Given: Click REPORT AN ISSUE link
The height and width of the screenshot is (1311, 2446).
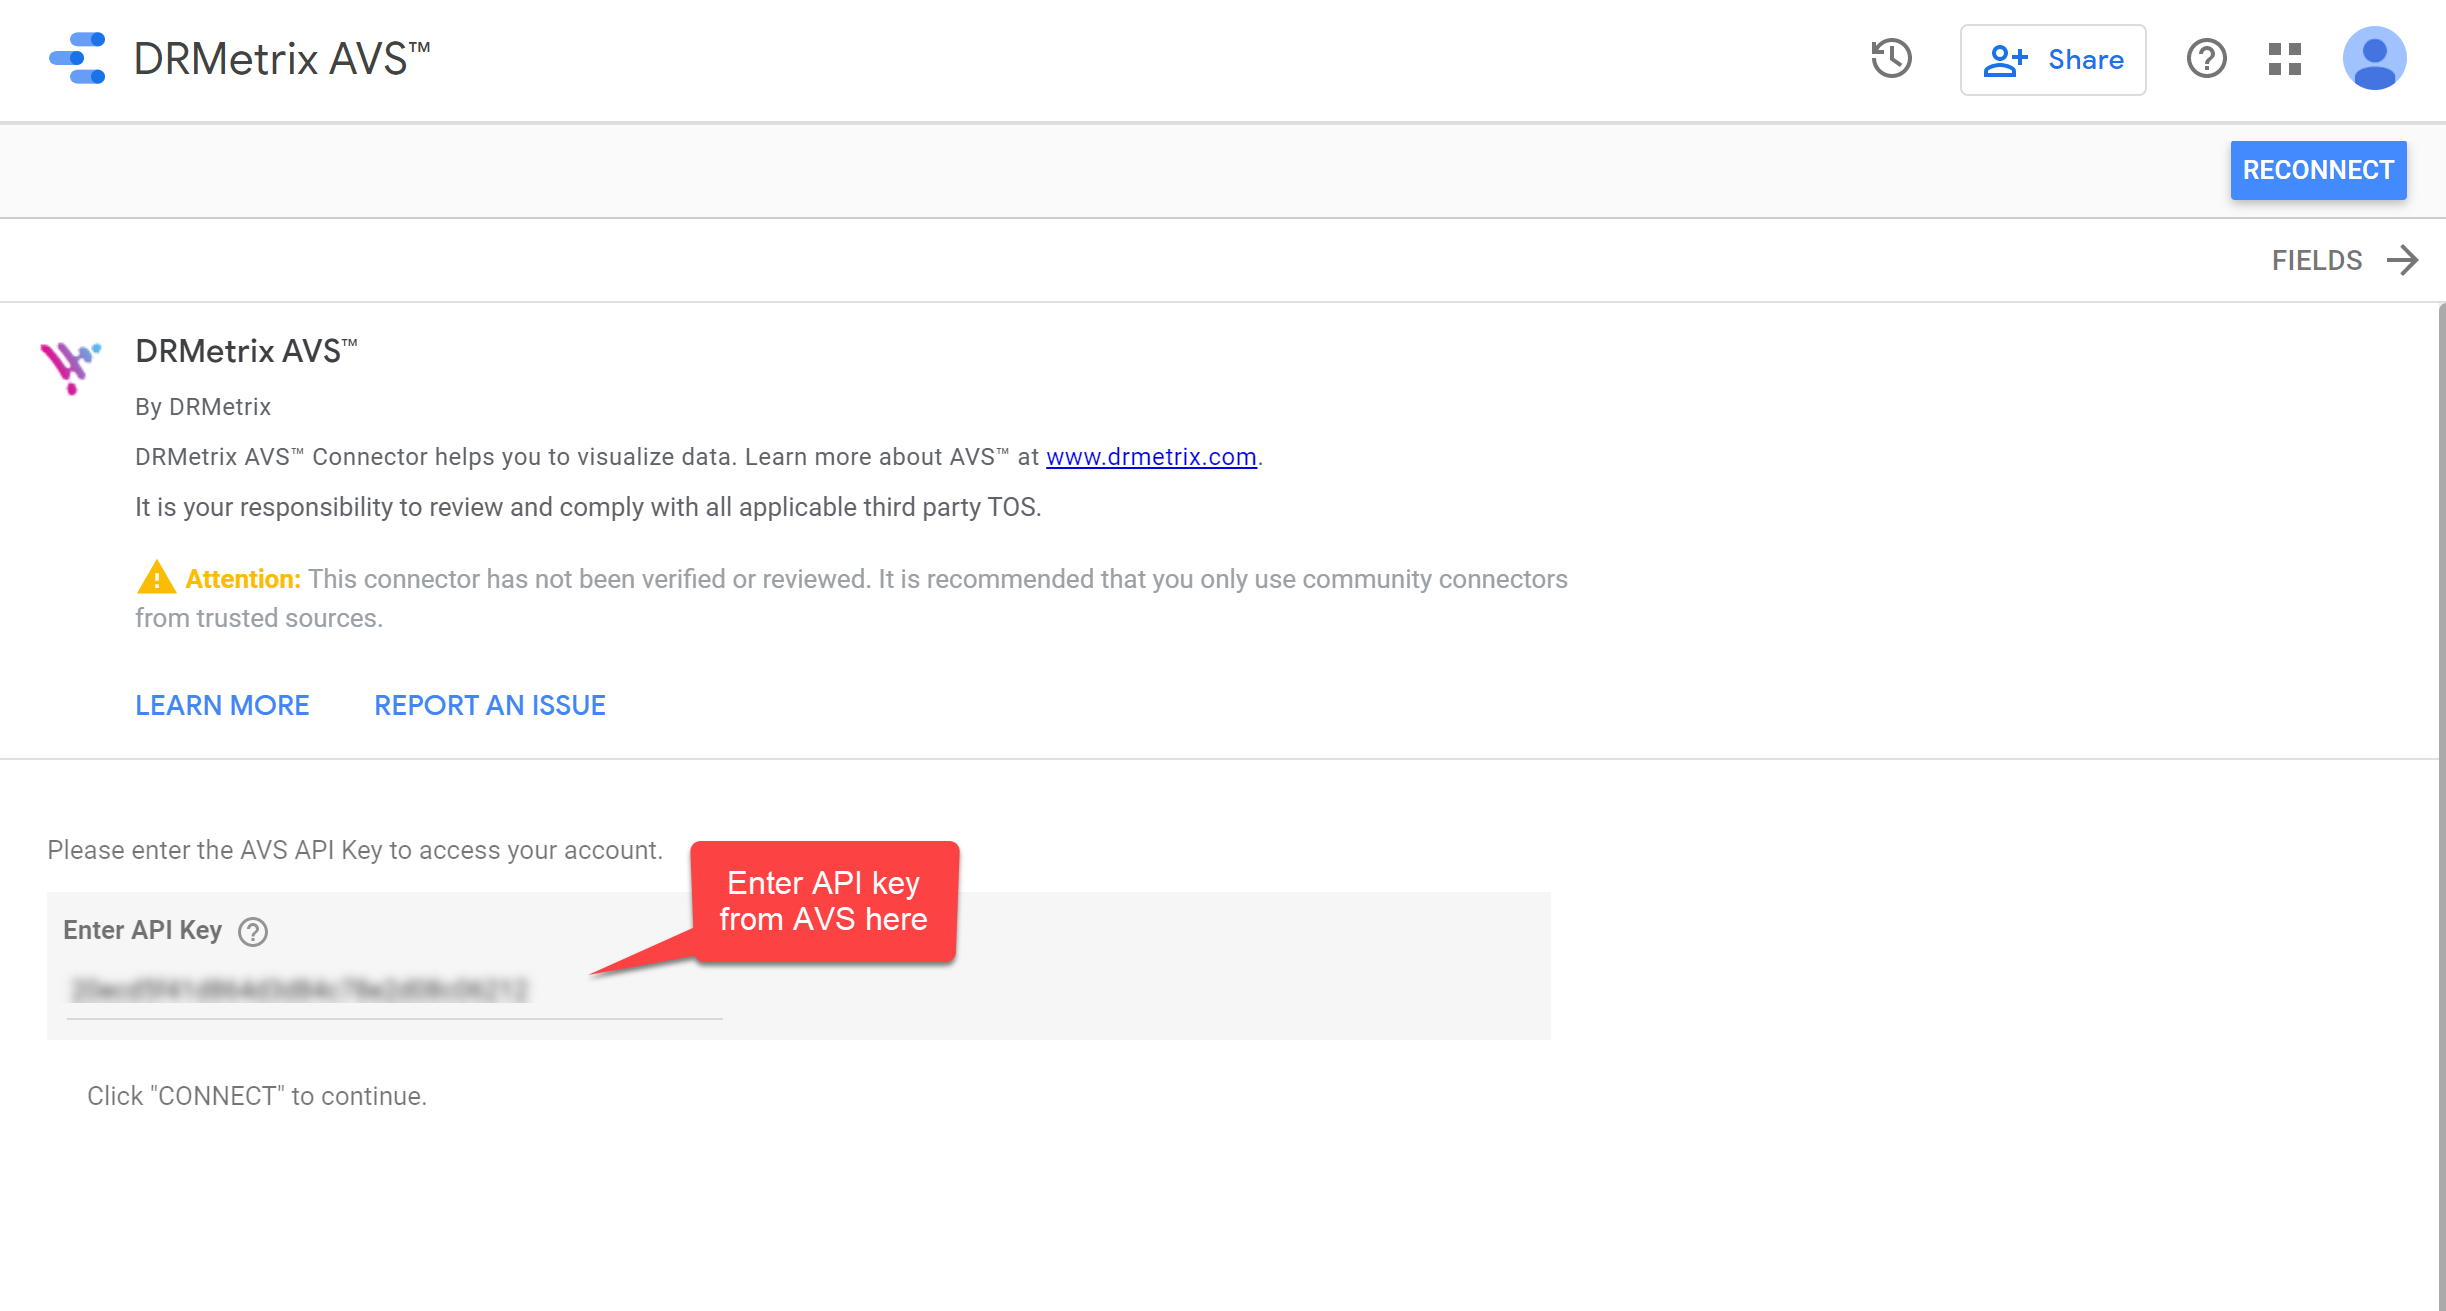Looking at the screenshot, I should [490, 706].
